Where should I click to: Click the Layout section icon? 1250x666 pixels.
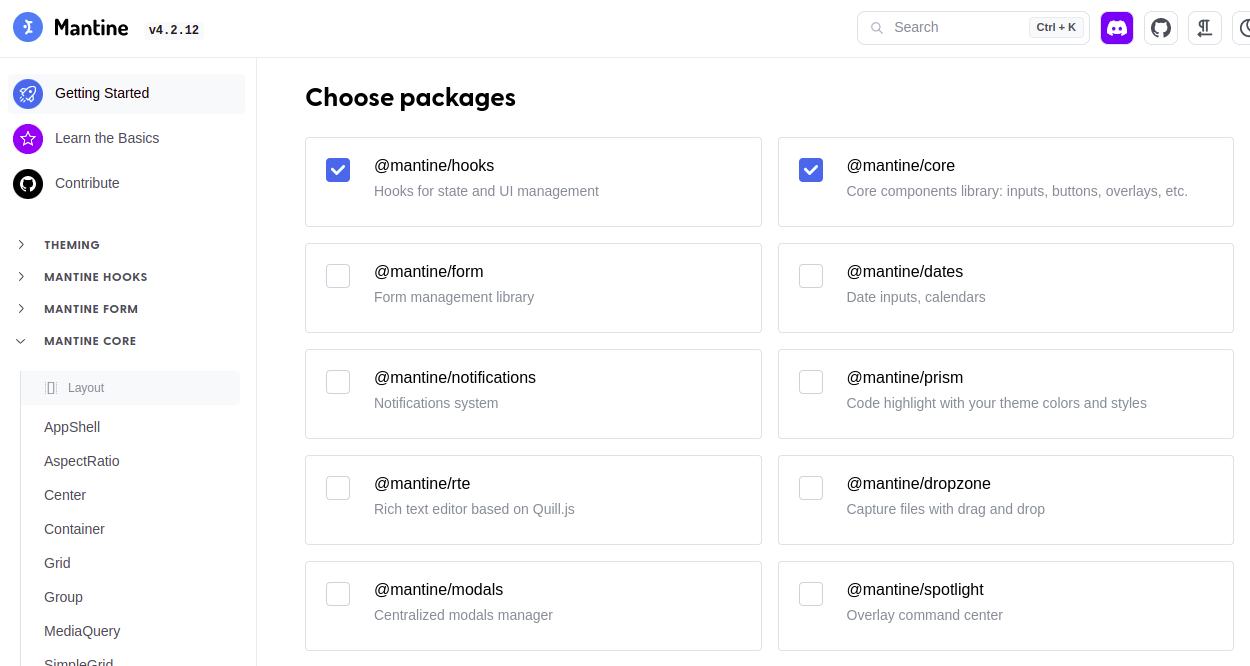[51, 388]
